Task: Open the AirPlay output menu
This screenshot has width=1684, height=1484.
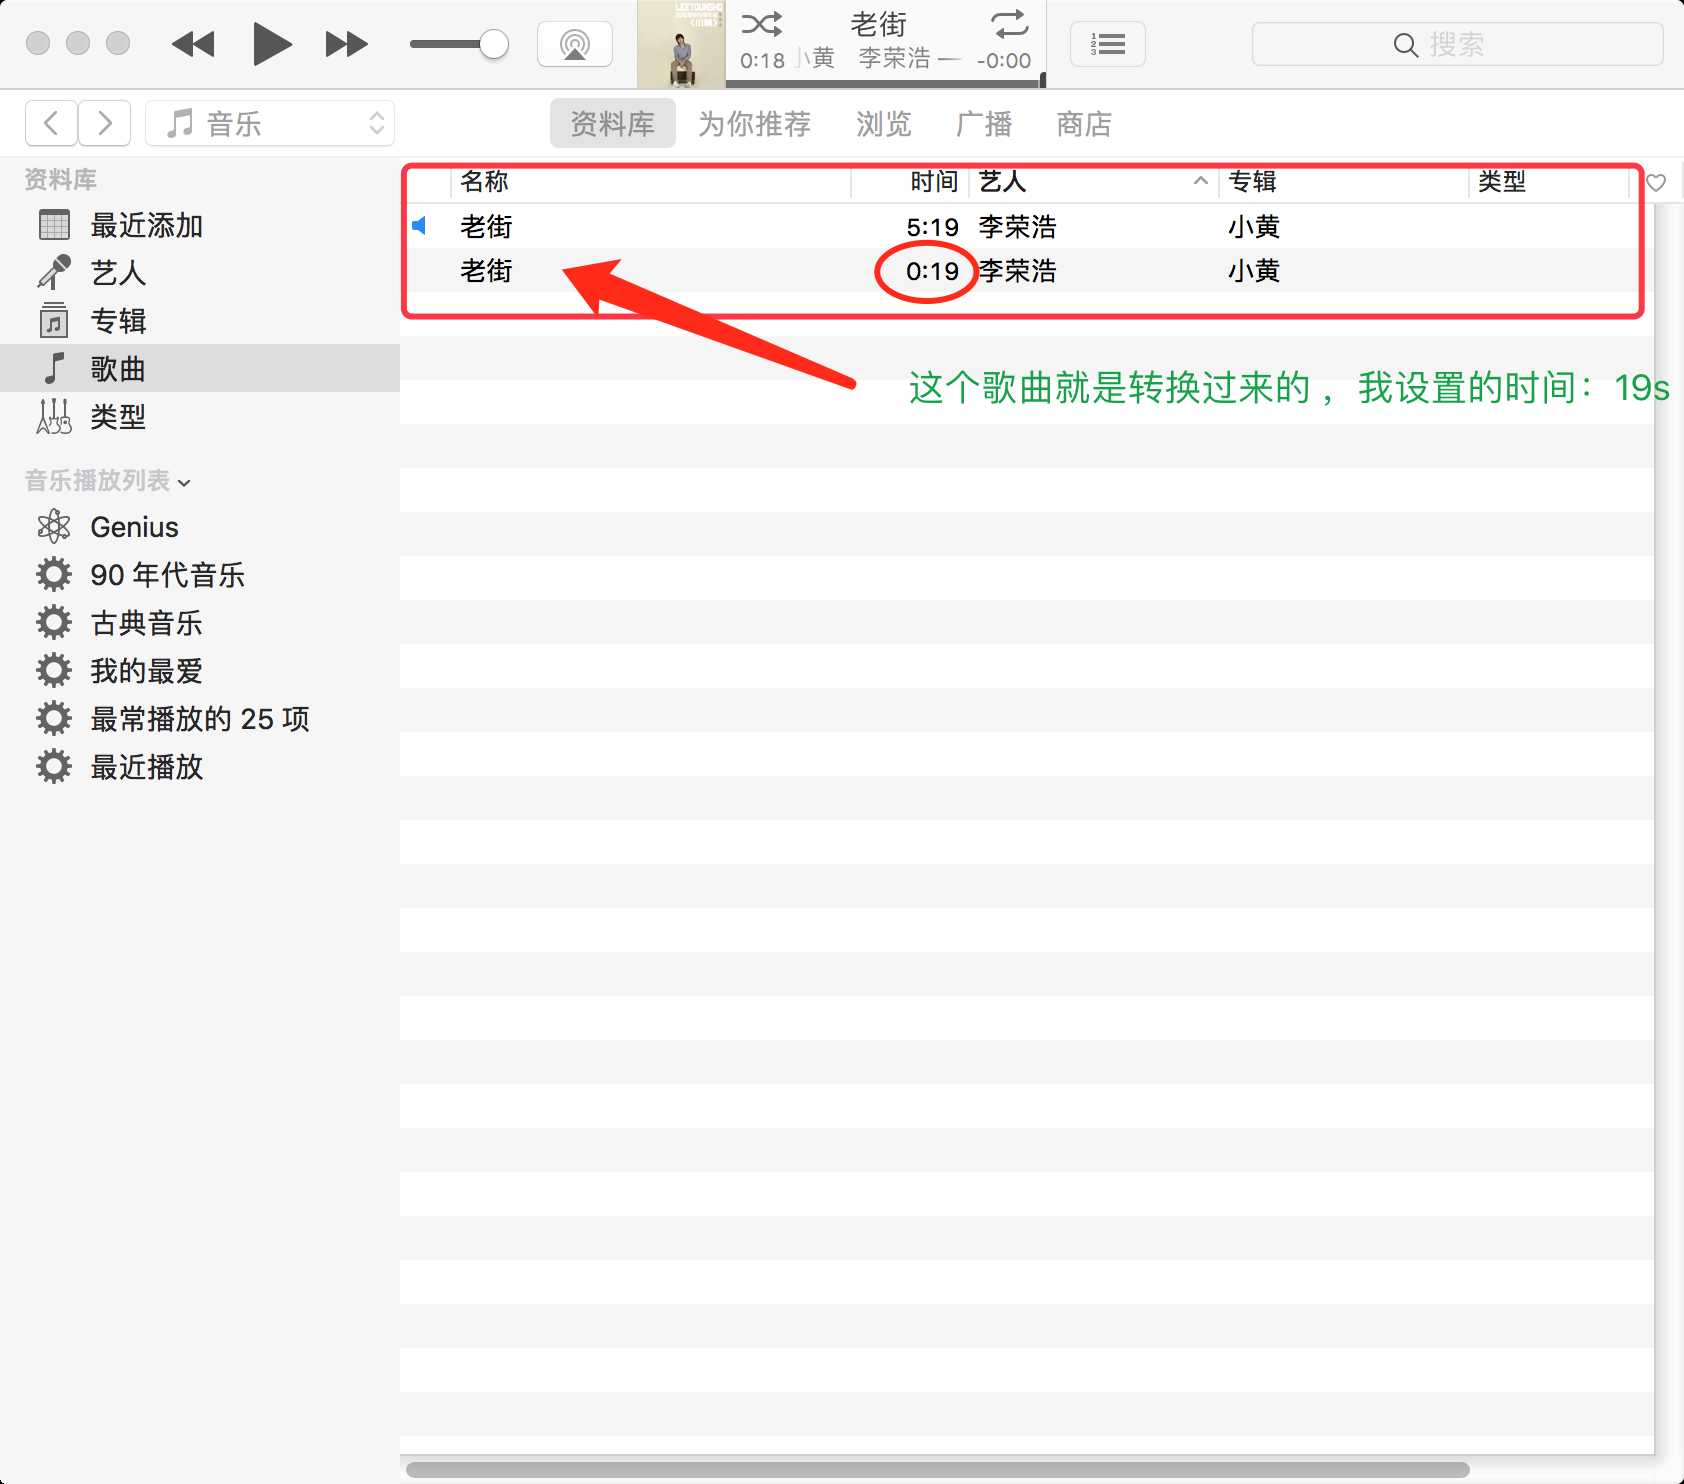Action: (x=575, y=44)
